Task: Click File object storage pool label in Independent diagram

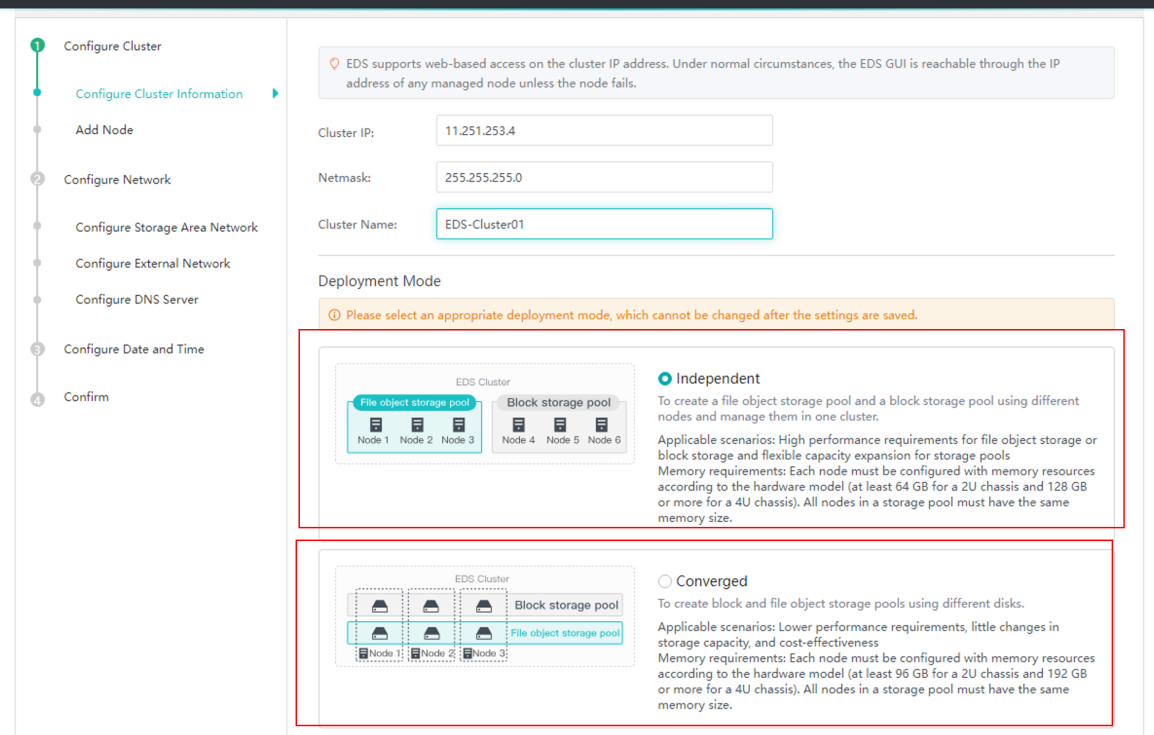Action: 414,402
